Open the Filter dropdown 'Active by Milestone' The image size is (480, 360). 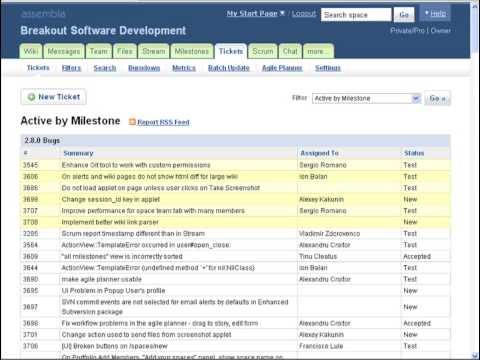pos(366,98)
